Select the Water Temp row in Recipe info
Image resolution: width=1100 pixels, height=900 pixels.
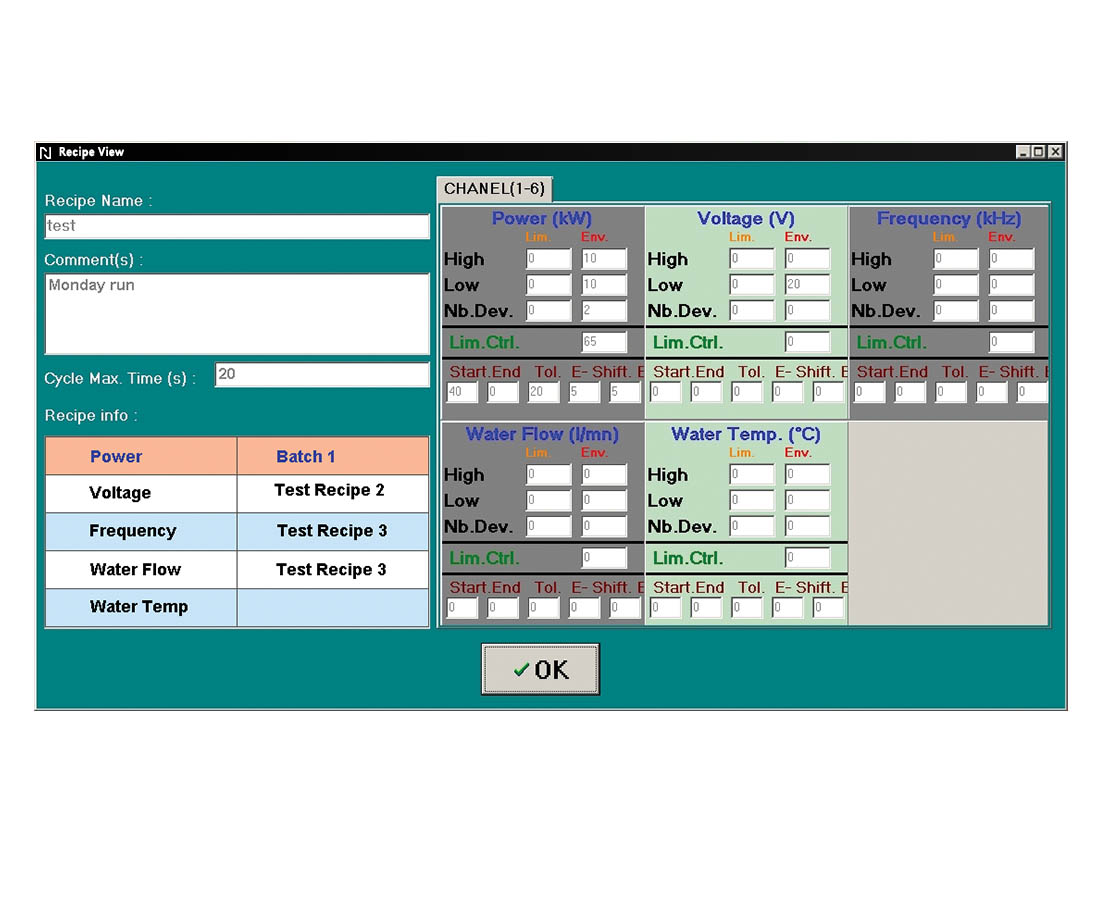point(141,607)
